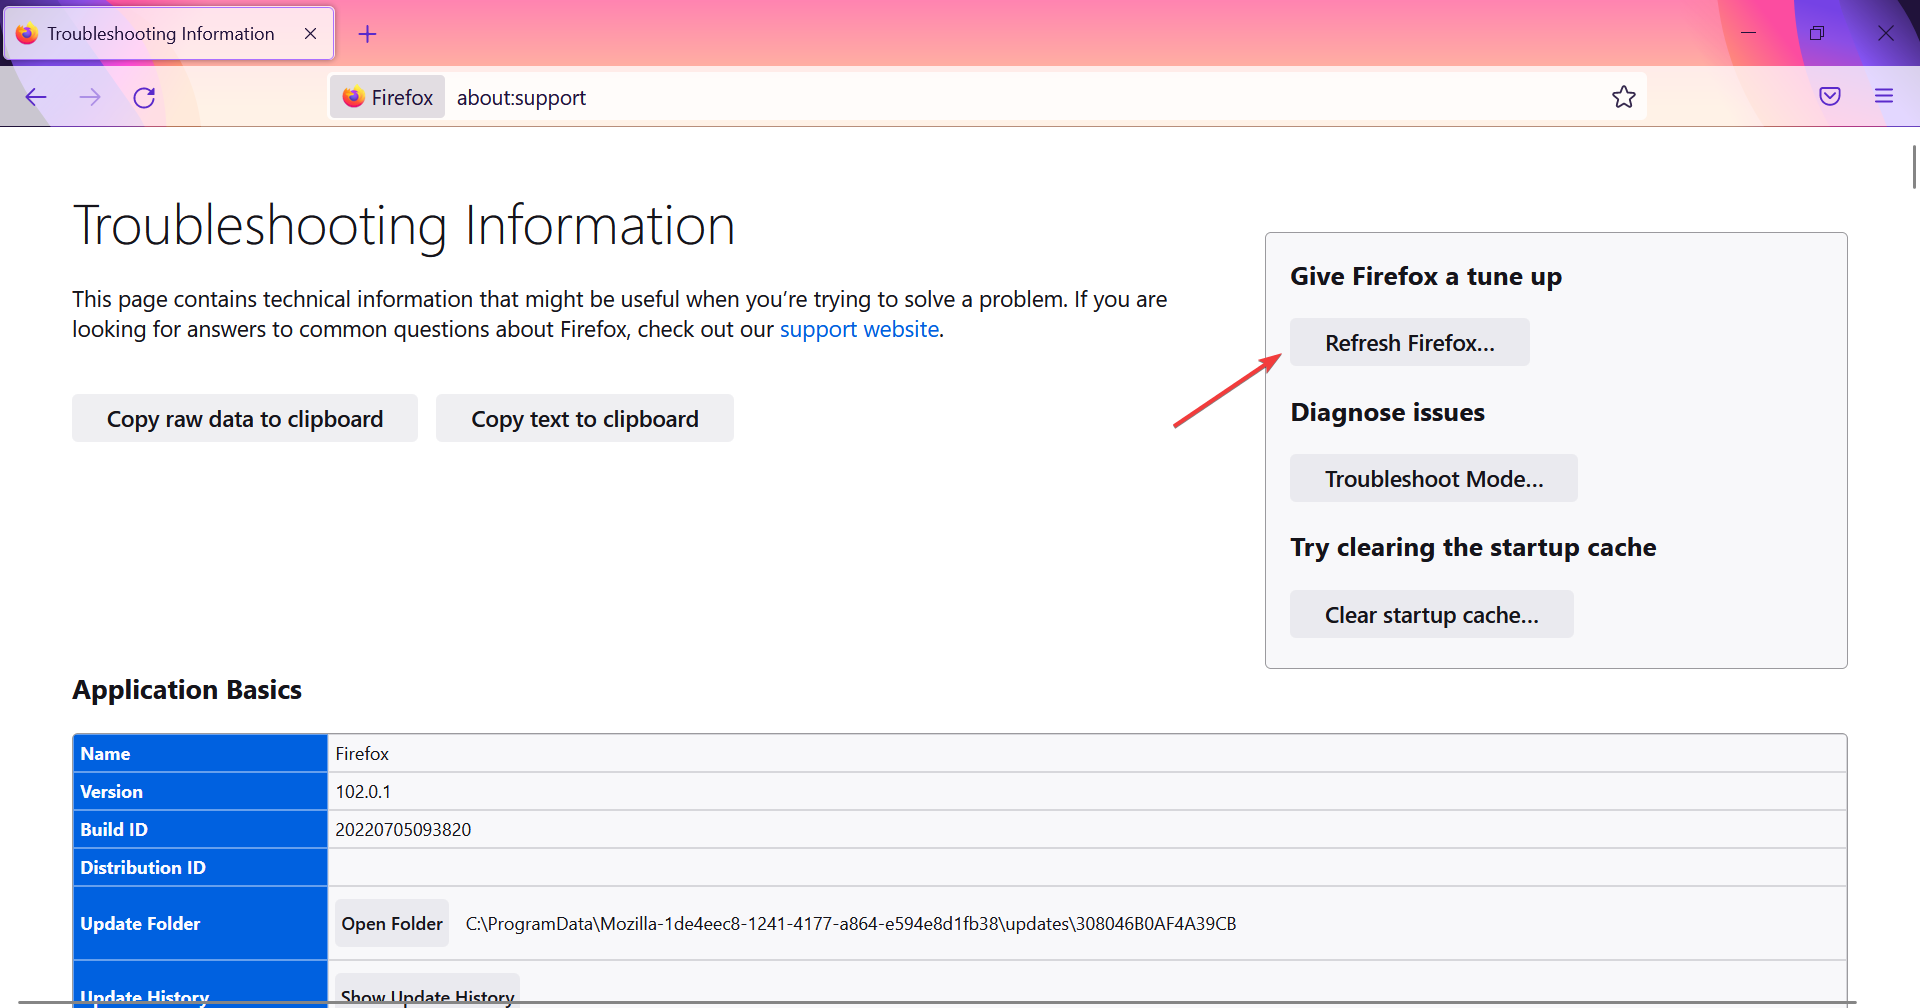Click the Diagnose issues heading
1920x1008 pixels.
pos(1388,412)
